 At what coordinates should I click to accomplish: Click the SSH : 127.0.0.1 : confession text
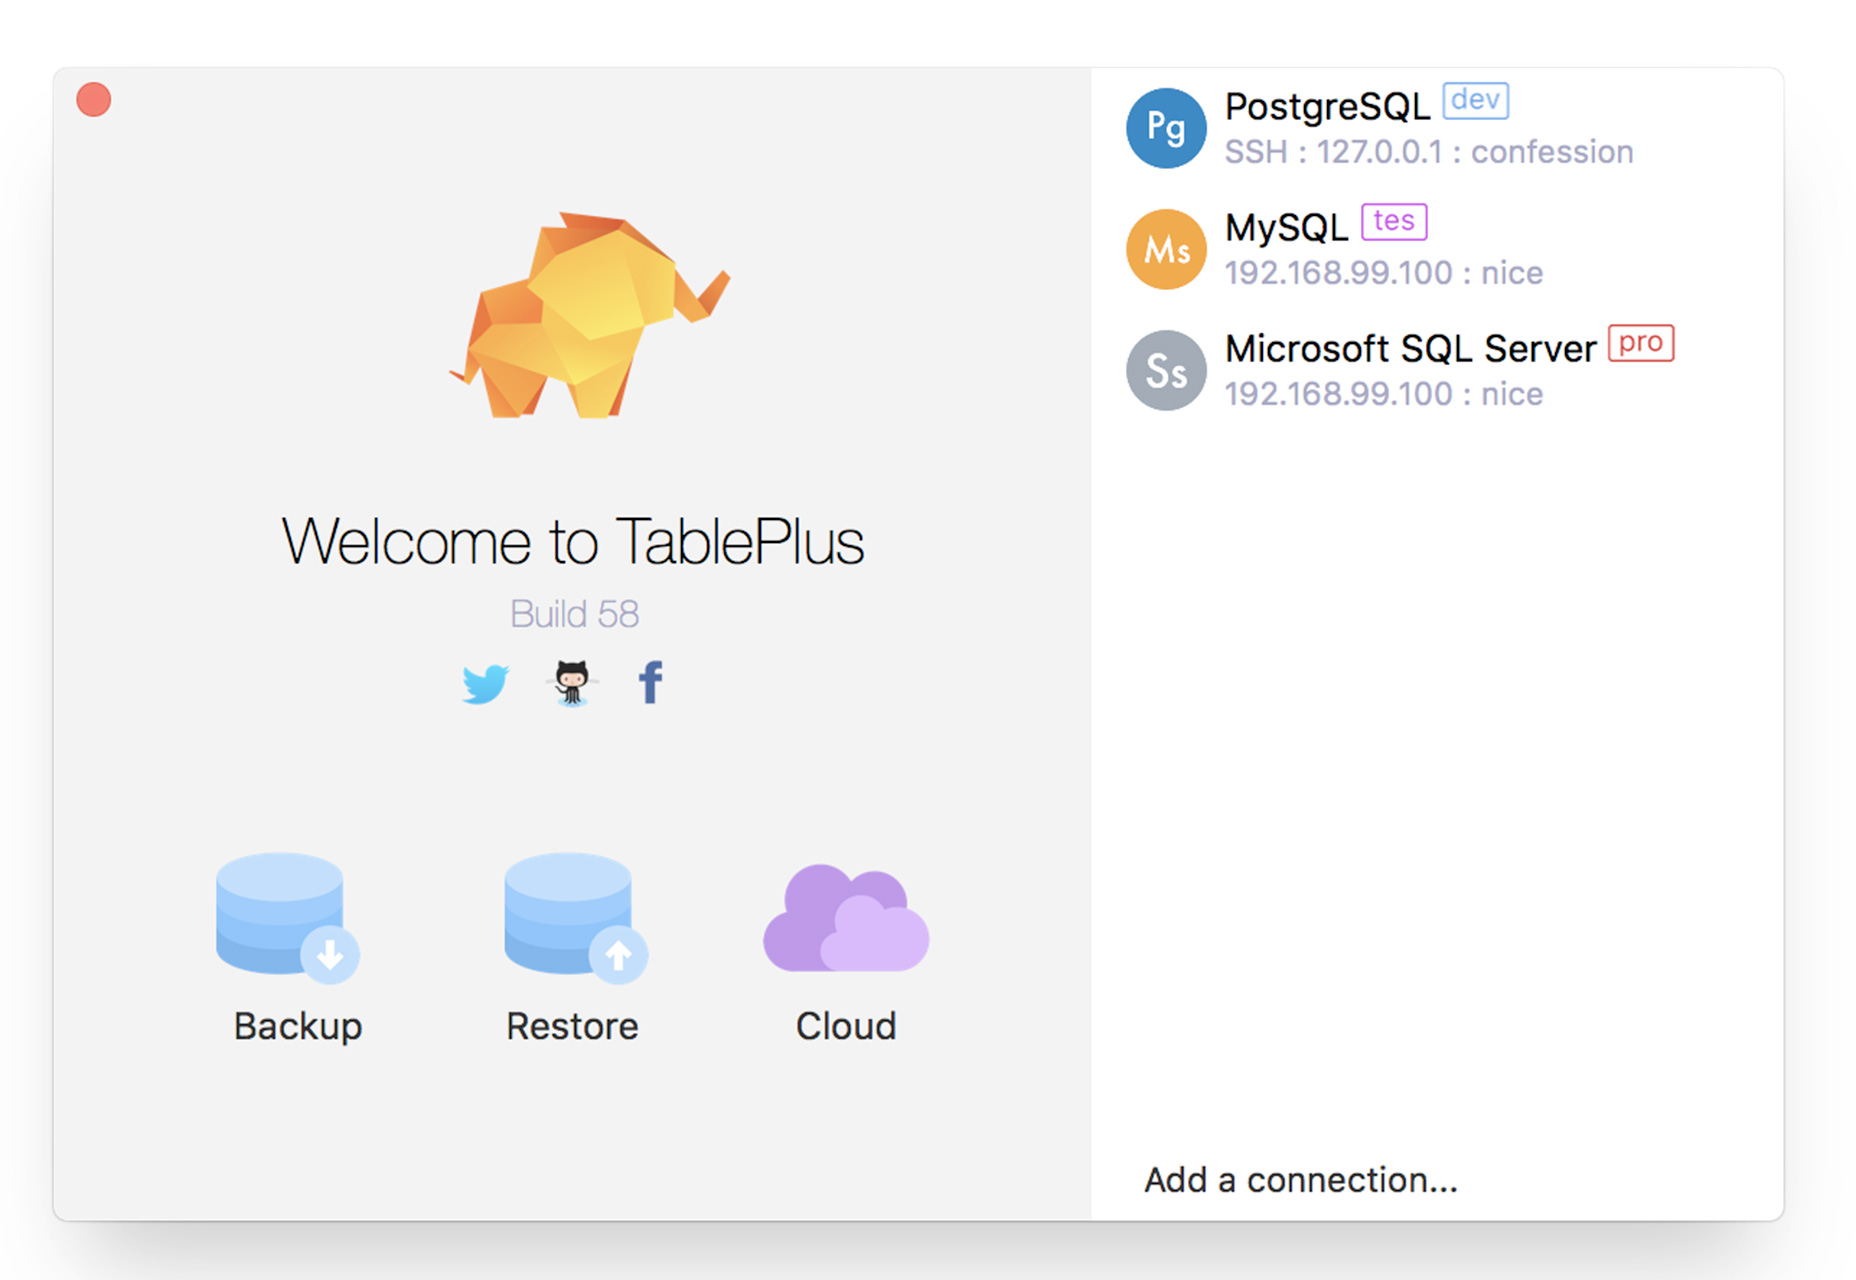(x=1429, y=152)
